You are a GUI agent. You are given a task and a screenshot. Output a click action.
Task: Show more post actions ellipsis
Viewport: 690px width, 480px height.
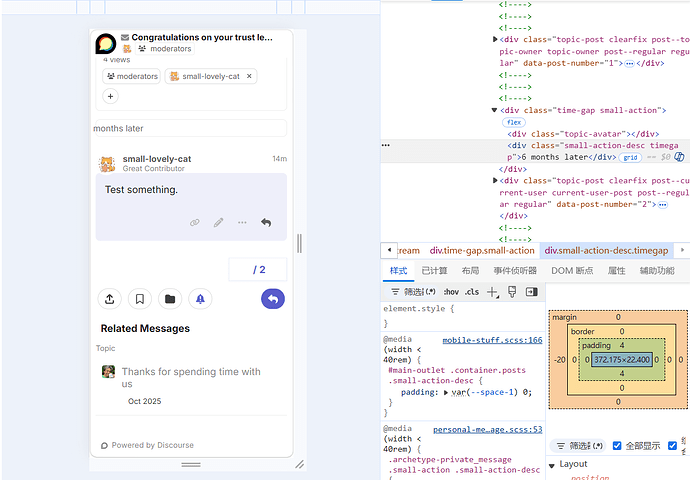242,223
